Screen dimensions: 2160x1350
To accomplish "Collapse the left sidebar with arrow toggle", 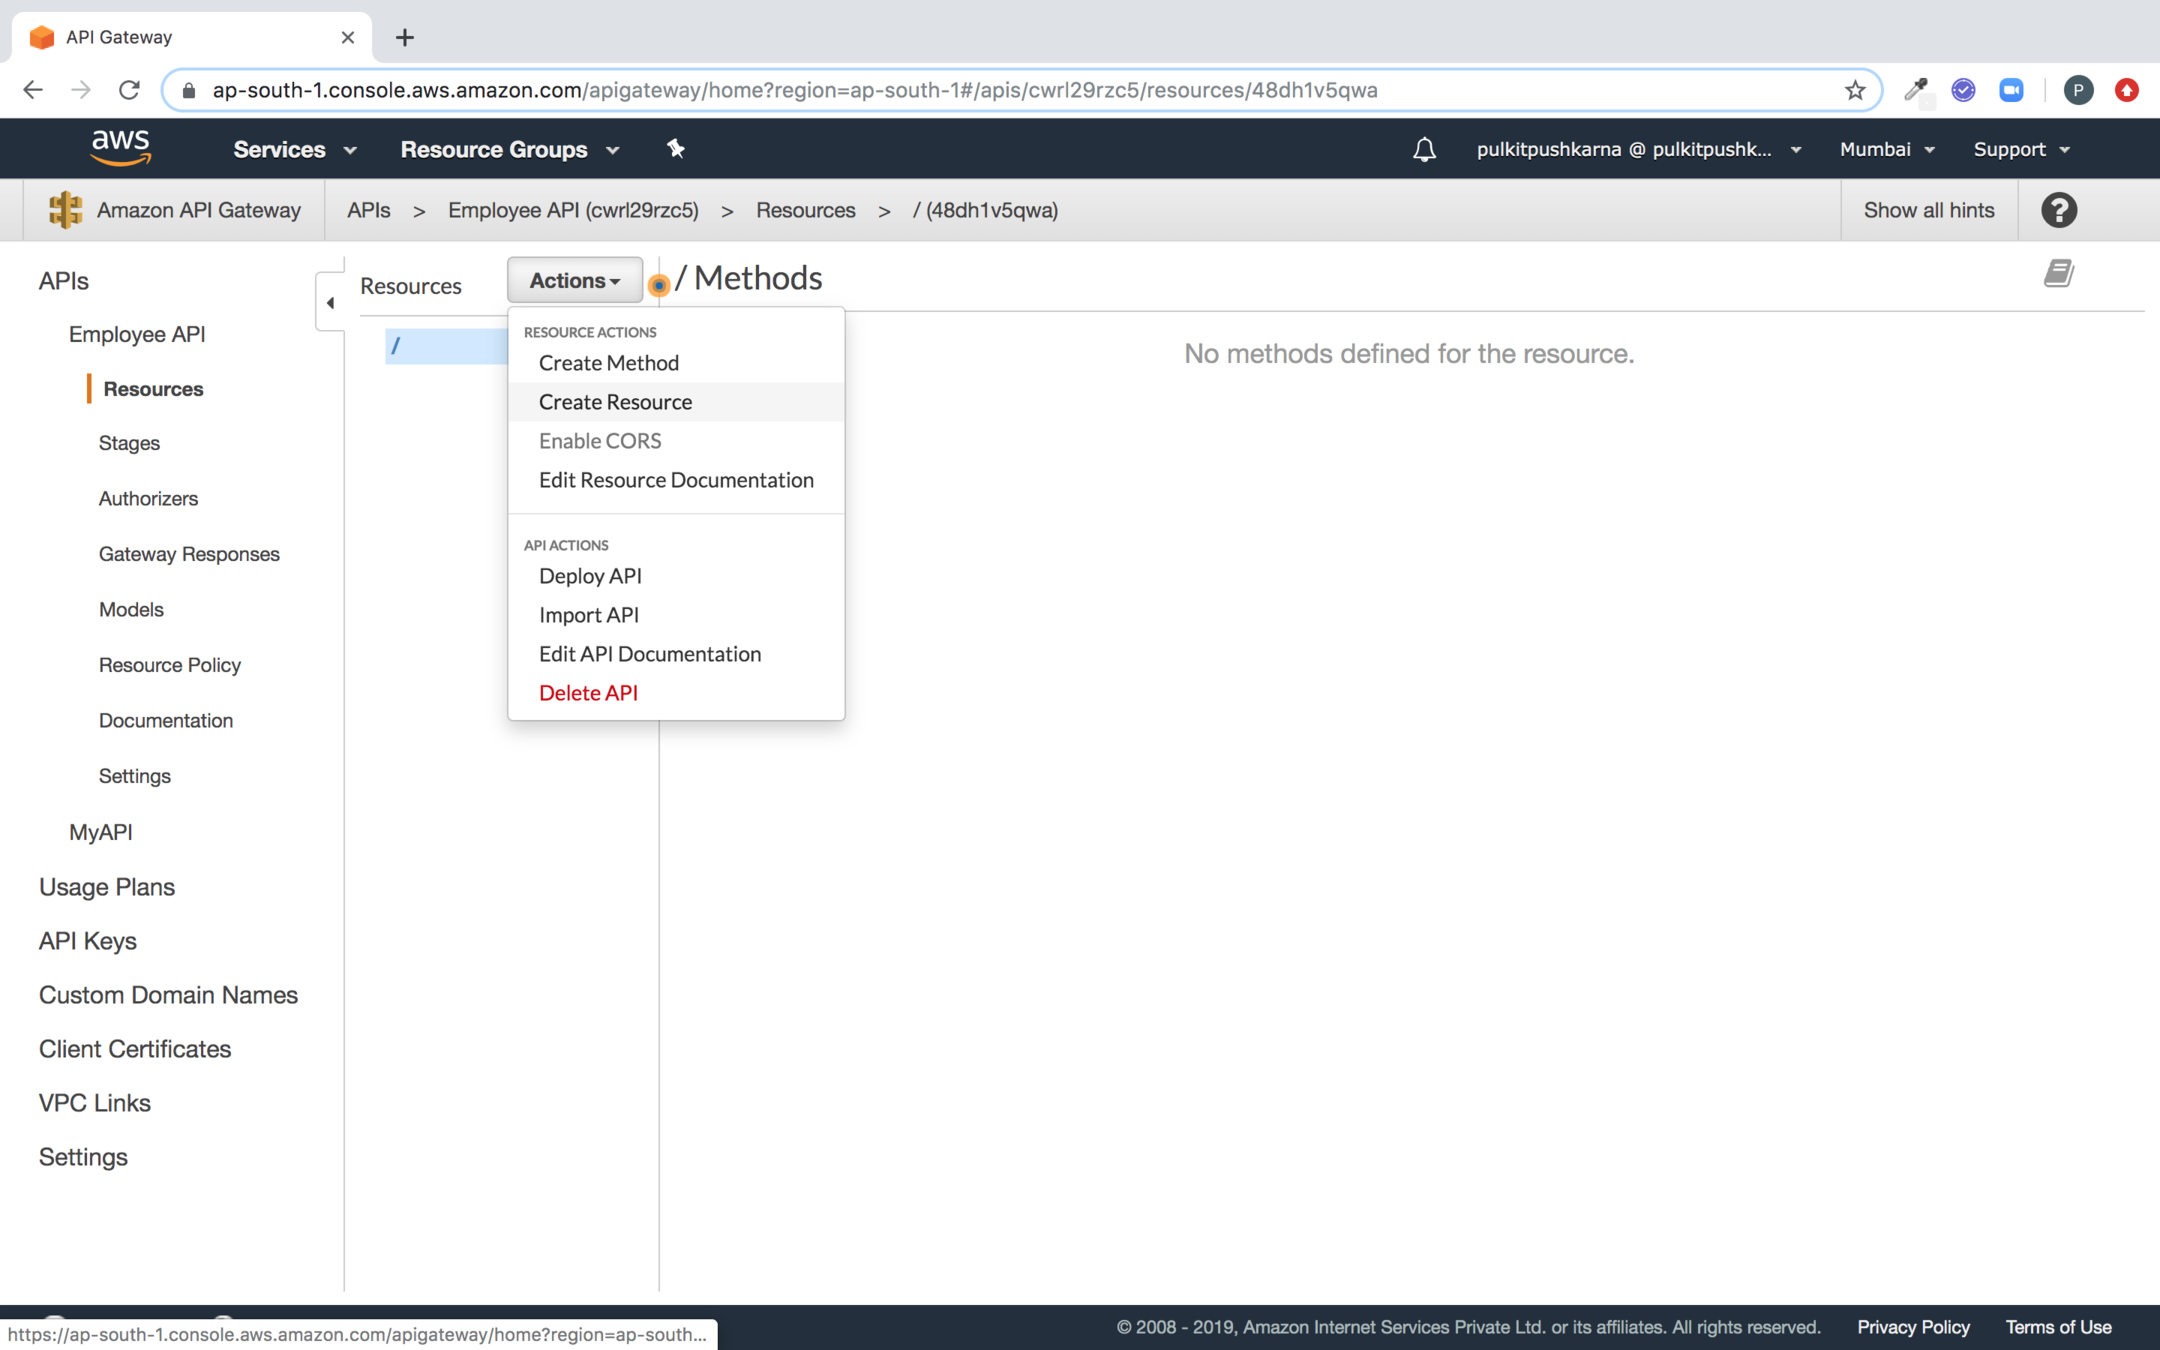I will [330, 302].
